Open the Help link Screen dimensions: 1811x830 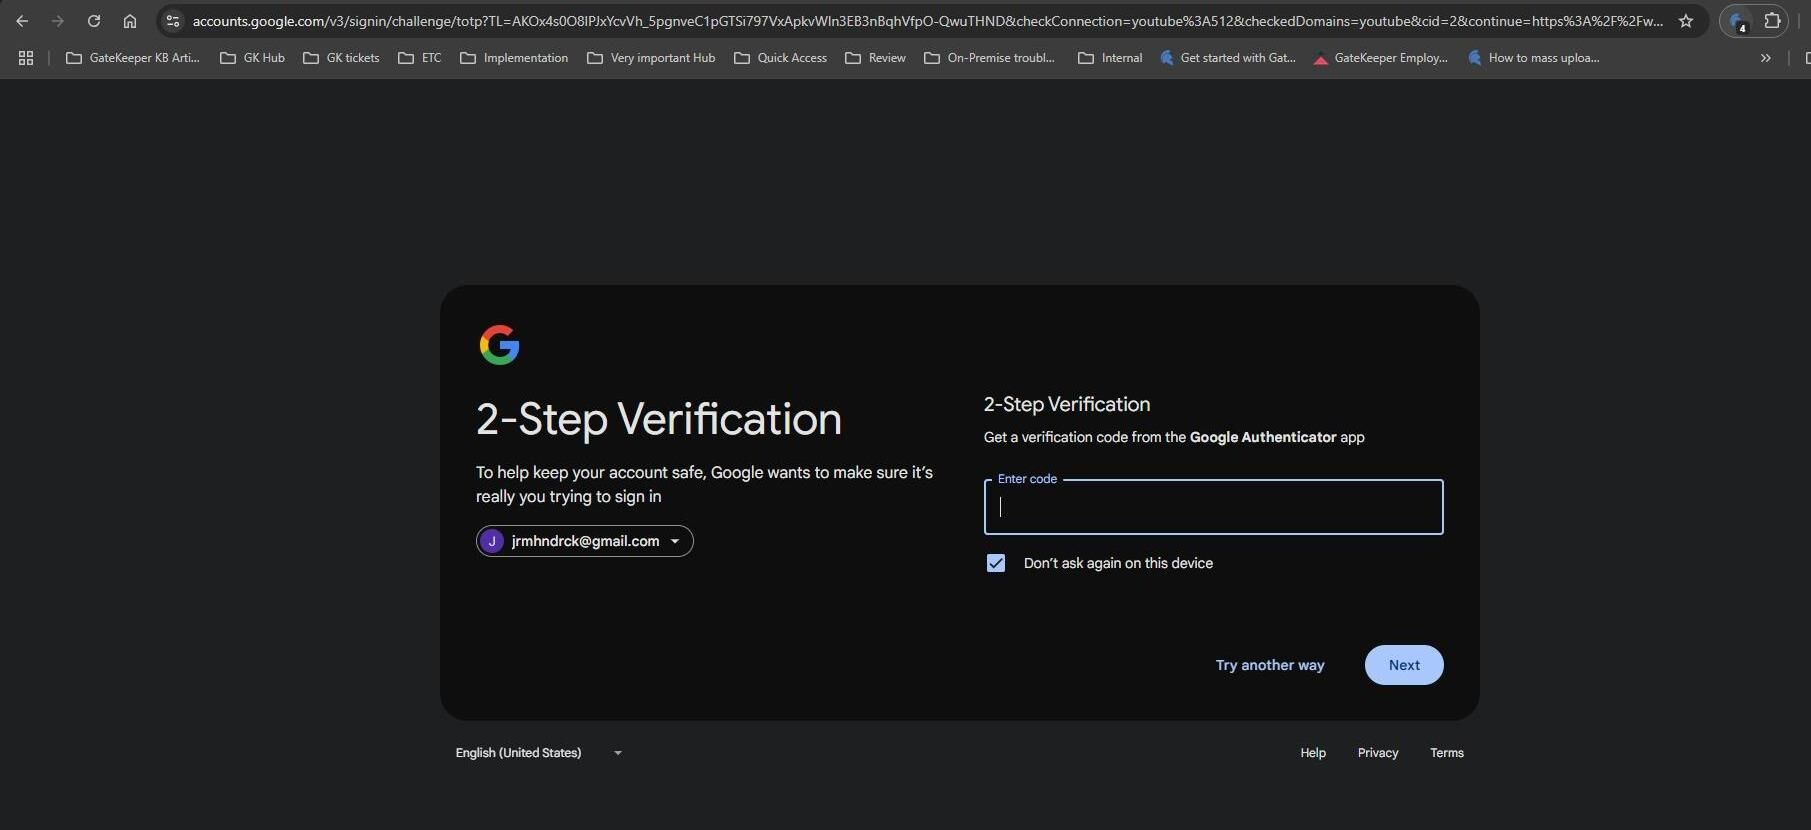(x=1313, y=753)
